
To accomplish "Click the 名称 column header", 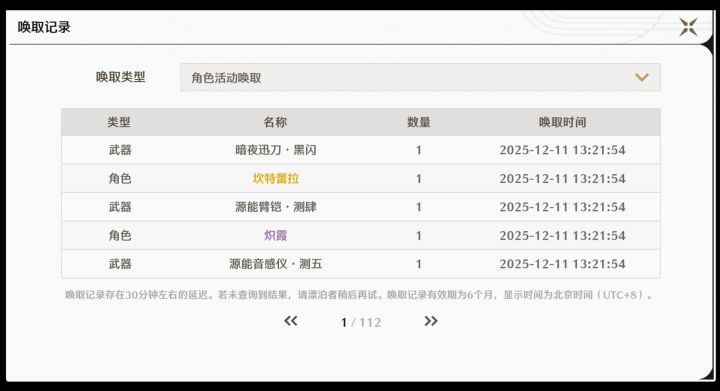I will pyautogui.click(x=275, y=122).
